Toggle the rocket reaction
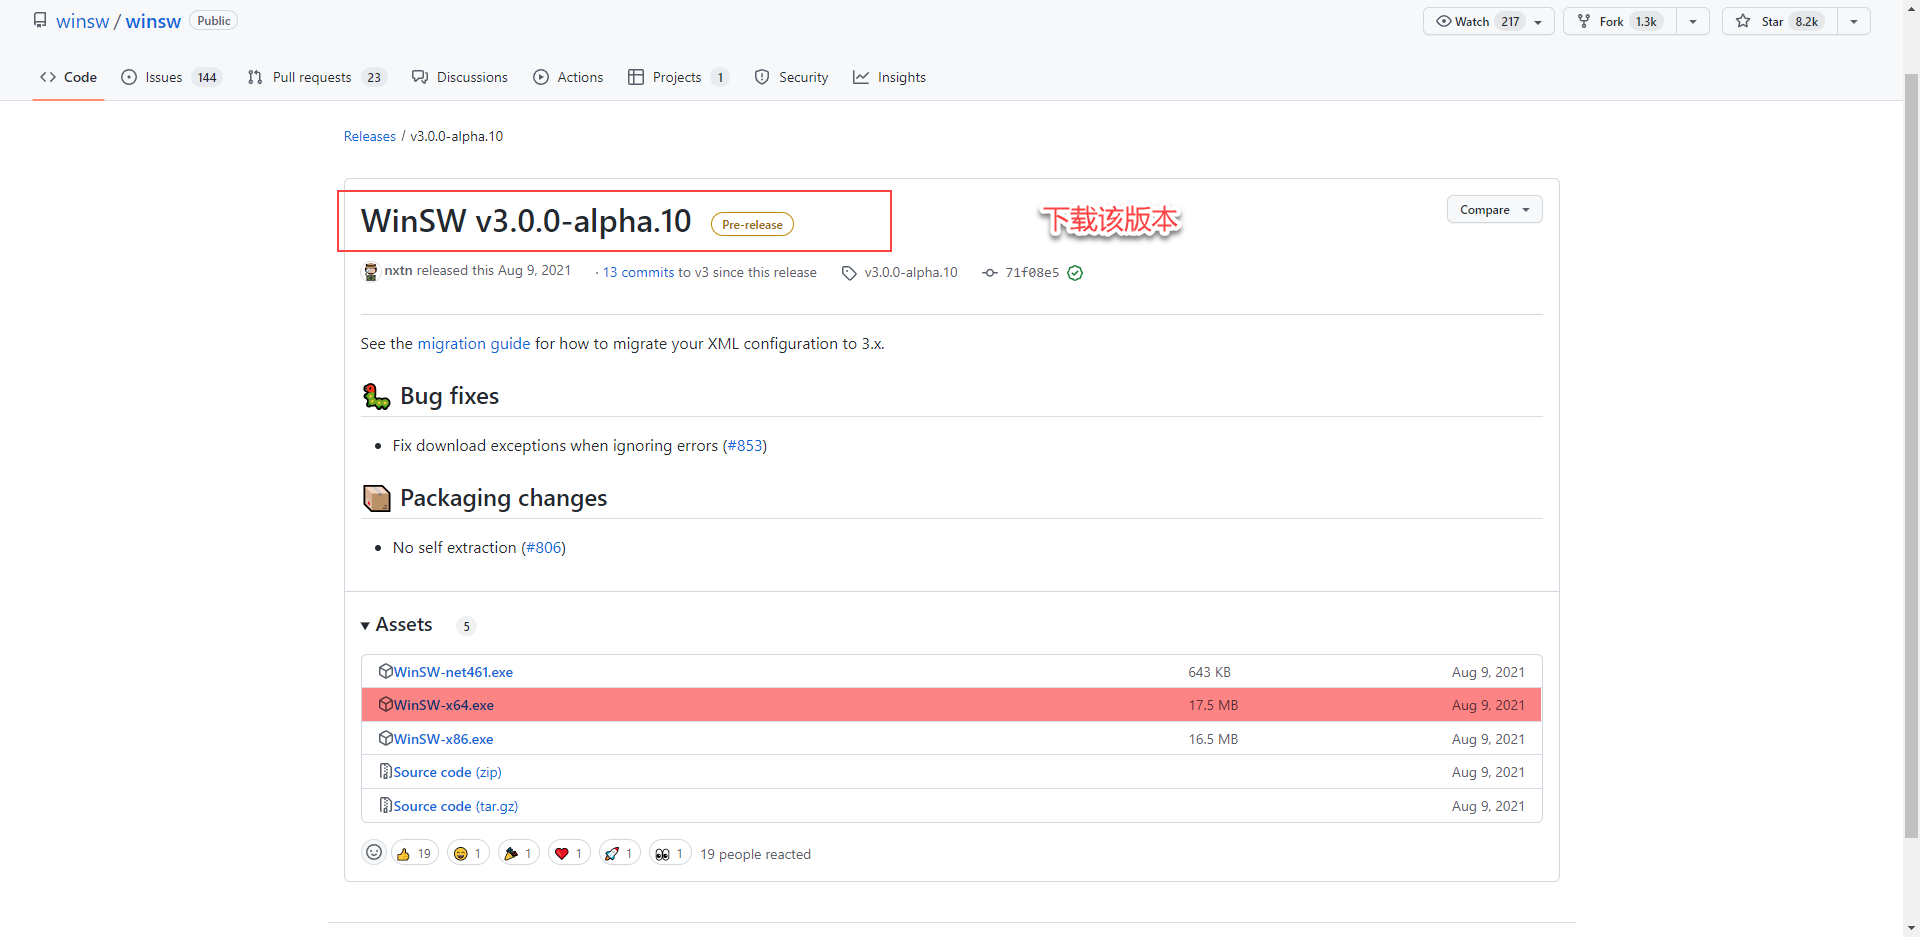1920x937 pixels. click(x=619, y=853)
